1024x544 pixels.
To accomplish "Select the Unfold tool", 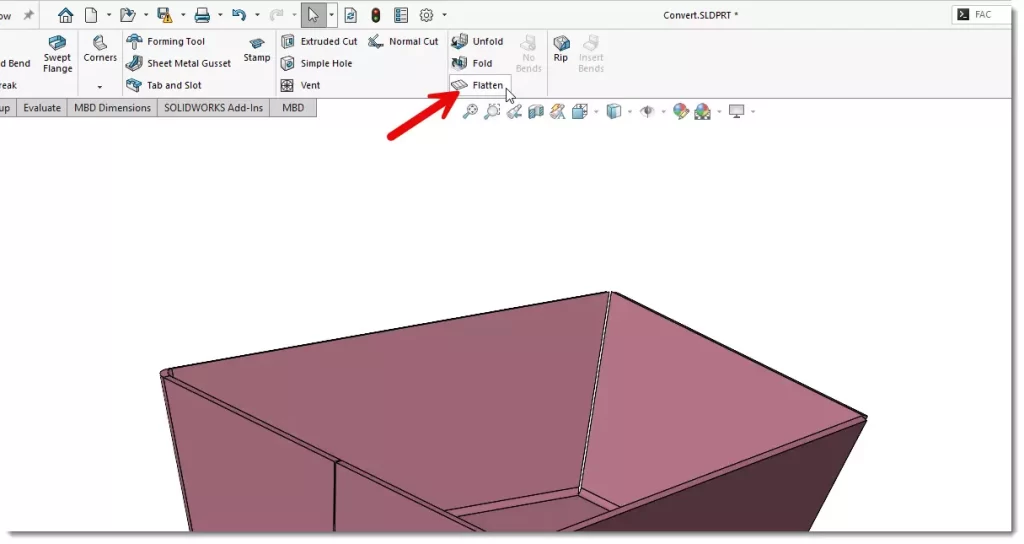I will 478,42.
